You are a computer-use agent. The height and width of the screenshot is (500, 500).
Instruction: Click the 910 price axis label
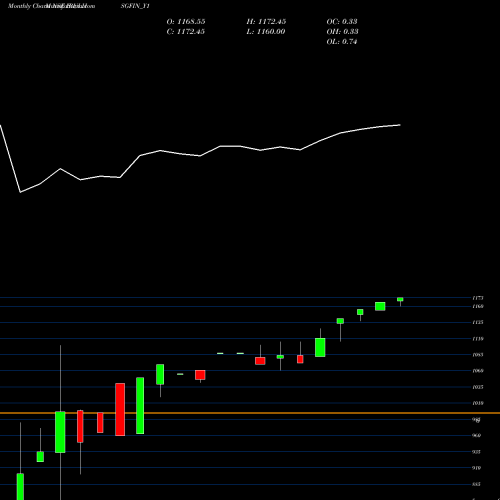tap(477, 468)
